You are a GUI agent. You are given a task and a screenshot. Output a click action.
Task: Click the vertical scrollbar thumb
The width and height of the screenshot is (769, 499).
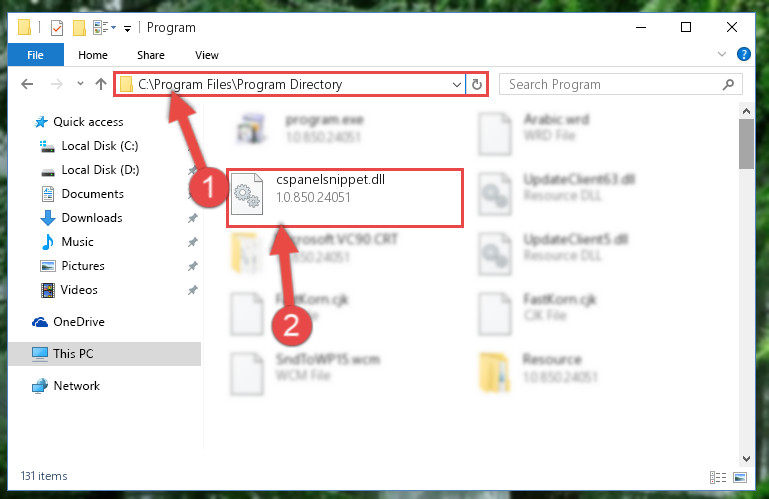pos(746,144)
